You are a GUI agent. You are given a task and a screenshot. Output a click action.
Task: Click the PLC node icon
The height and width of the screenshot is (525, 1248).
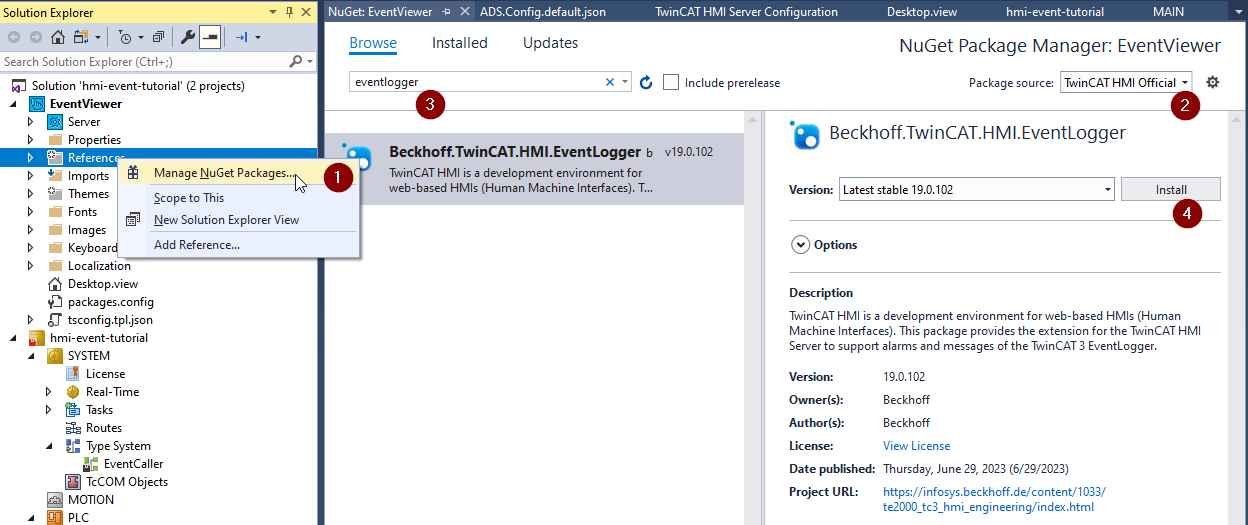tap(56, 518)
